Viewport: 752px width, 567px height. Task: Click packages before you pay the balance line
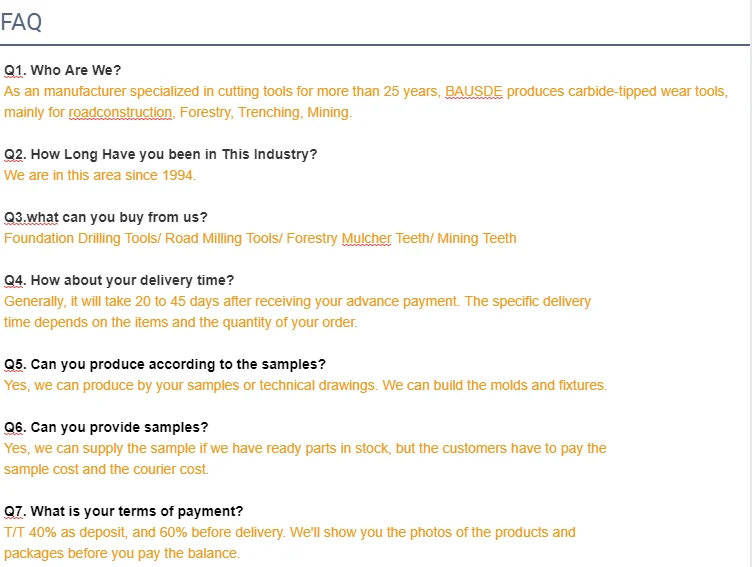point(122,554)
